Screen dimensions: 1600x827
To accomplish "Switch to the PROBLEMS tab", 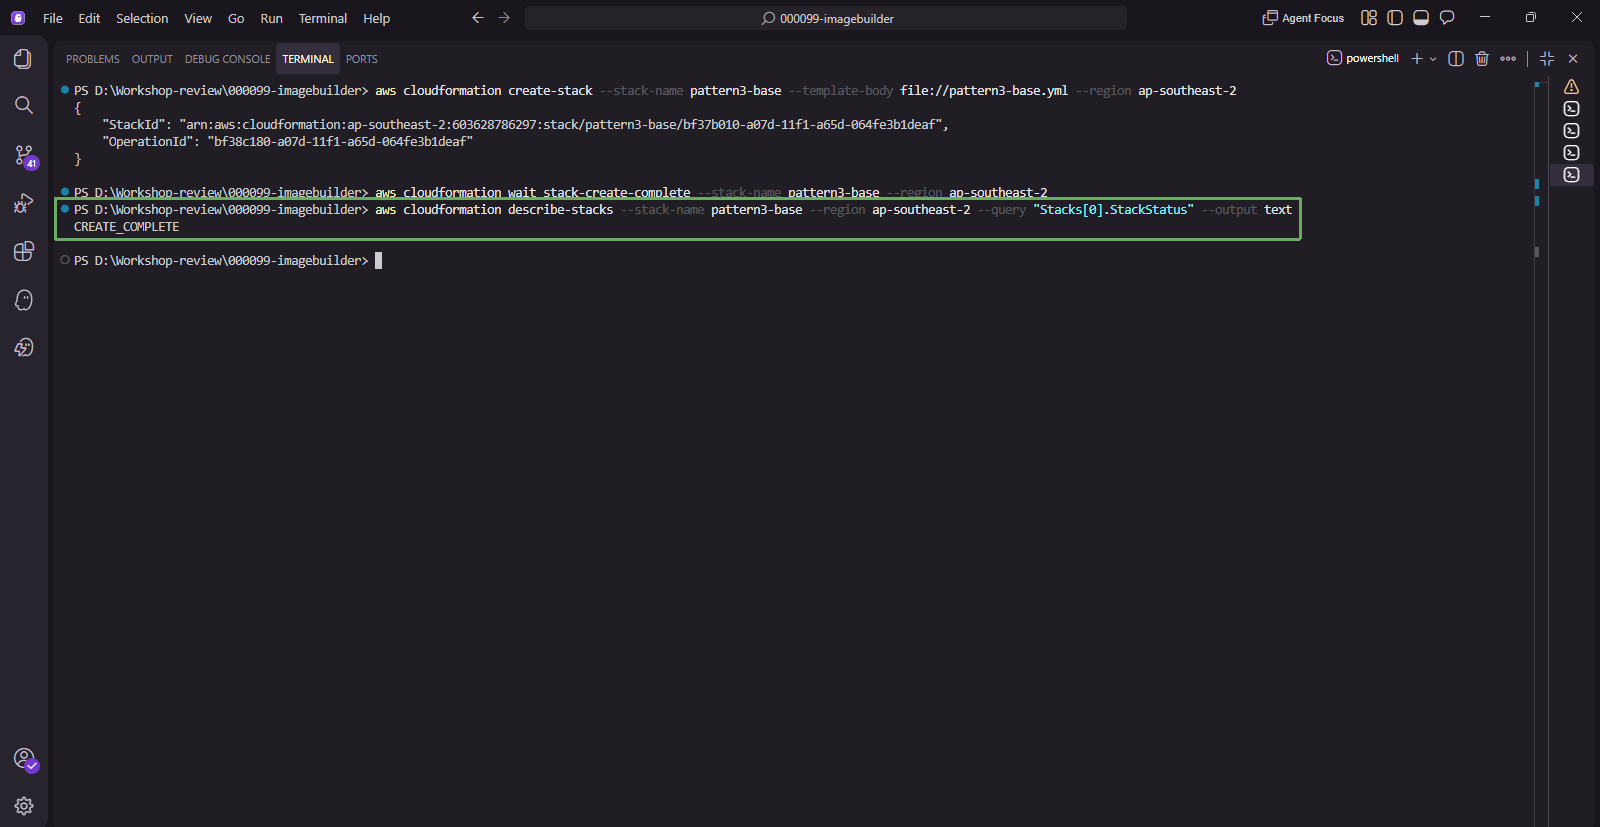I will click(x=93, y=59).
